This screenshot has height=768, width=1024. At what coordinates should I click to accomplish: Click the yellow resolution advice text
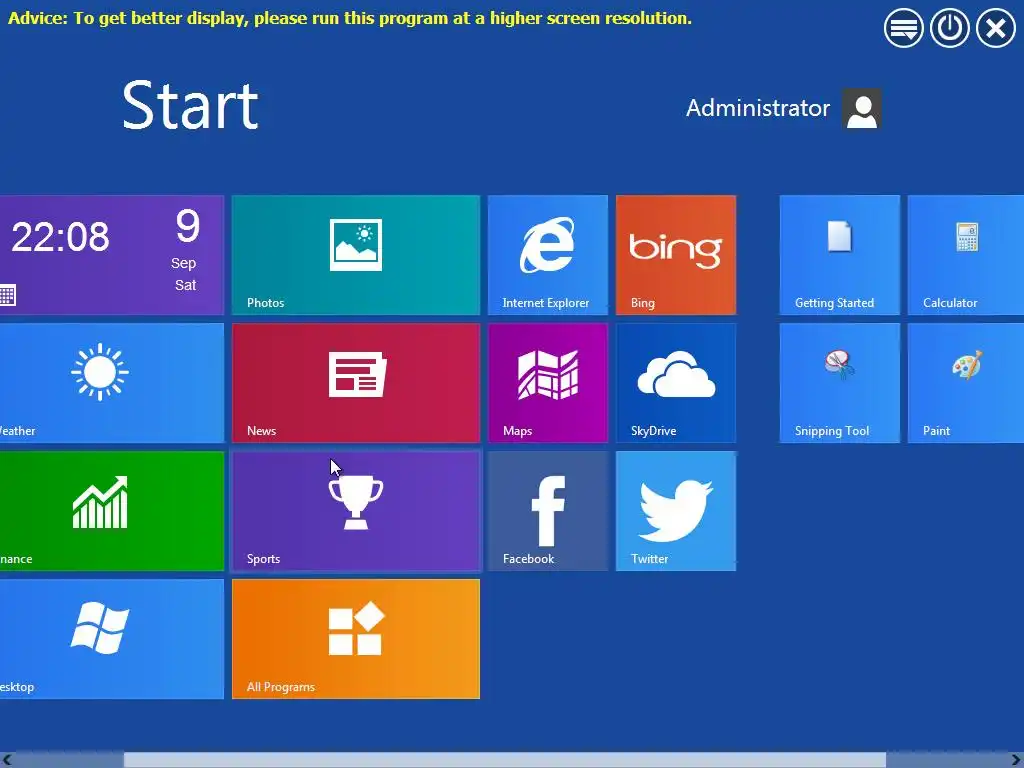(x=349, y=18)
